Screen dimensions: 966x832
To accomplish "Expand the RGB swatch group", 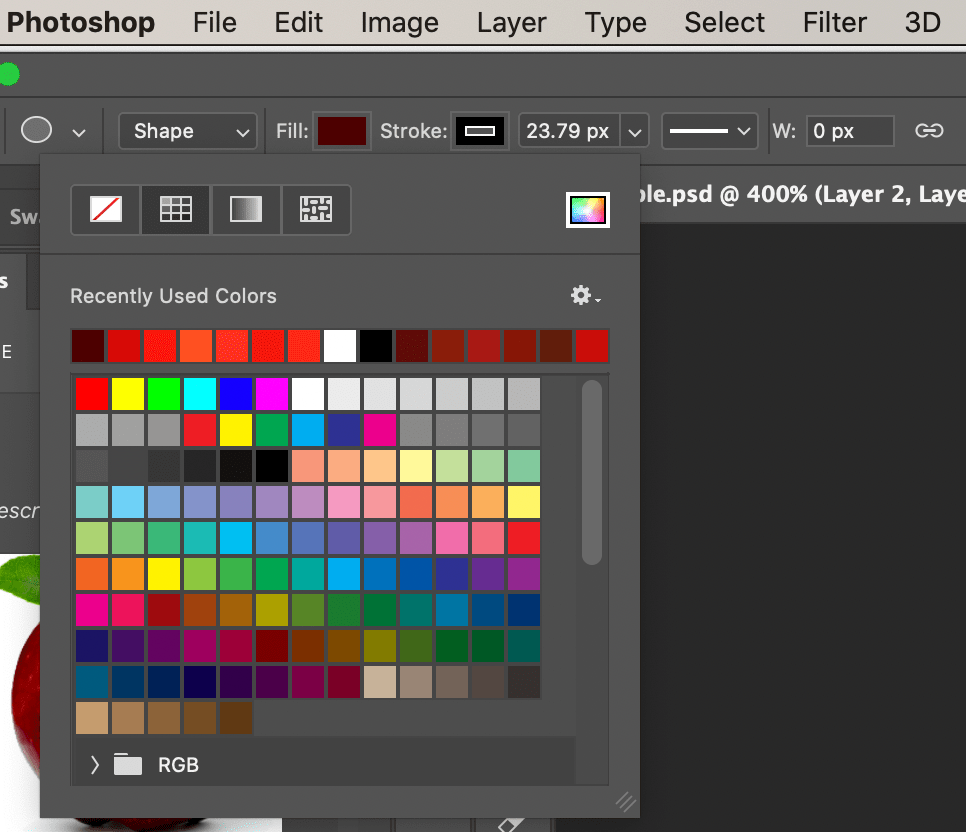I will click(x=94, y=764).
